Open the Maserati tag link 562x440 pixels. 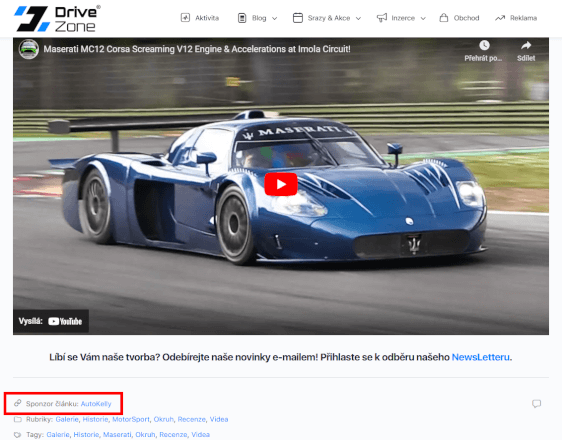click(x=117, y=435)
